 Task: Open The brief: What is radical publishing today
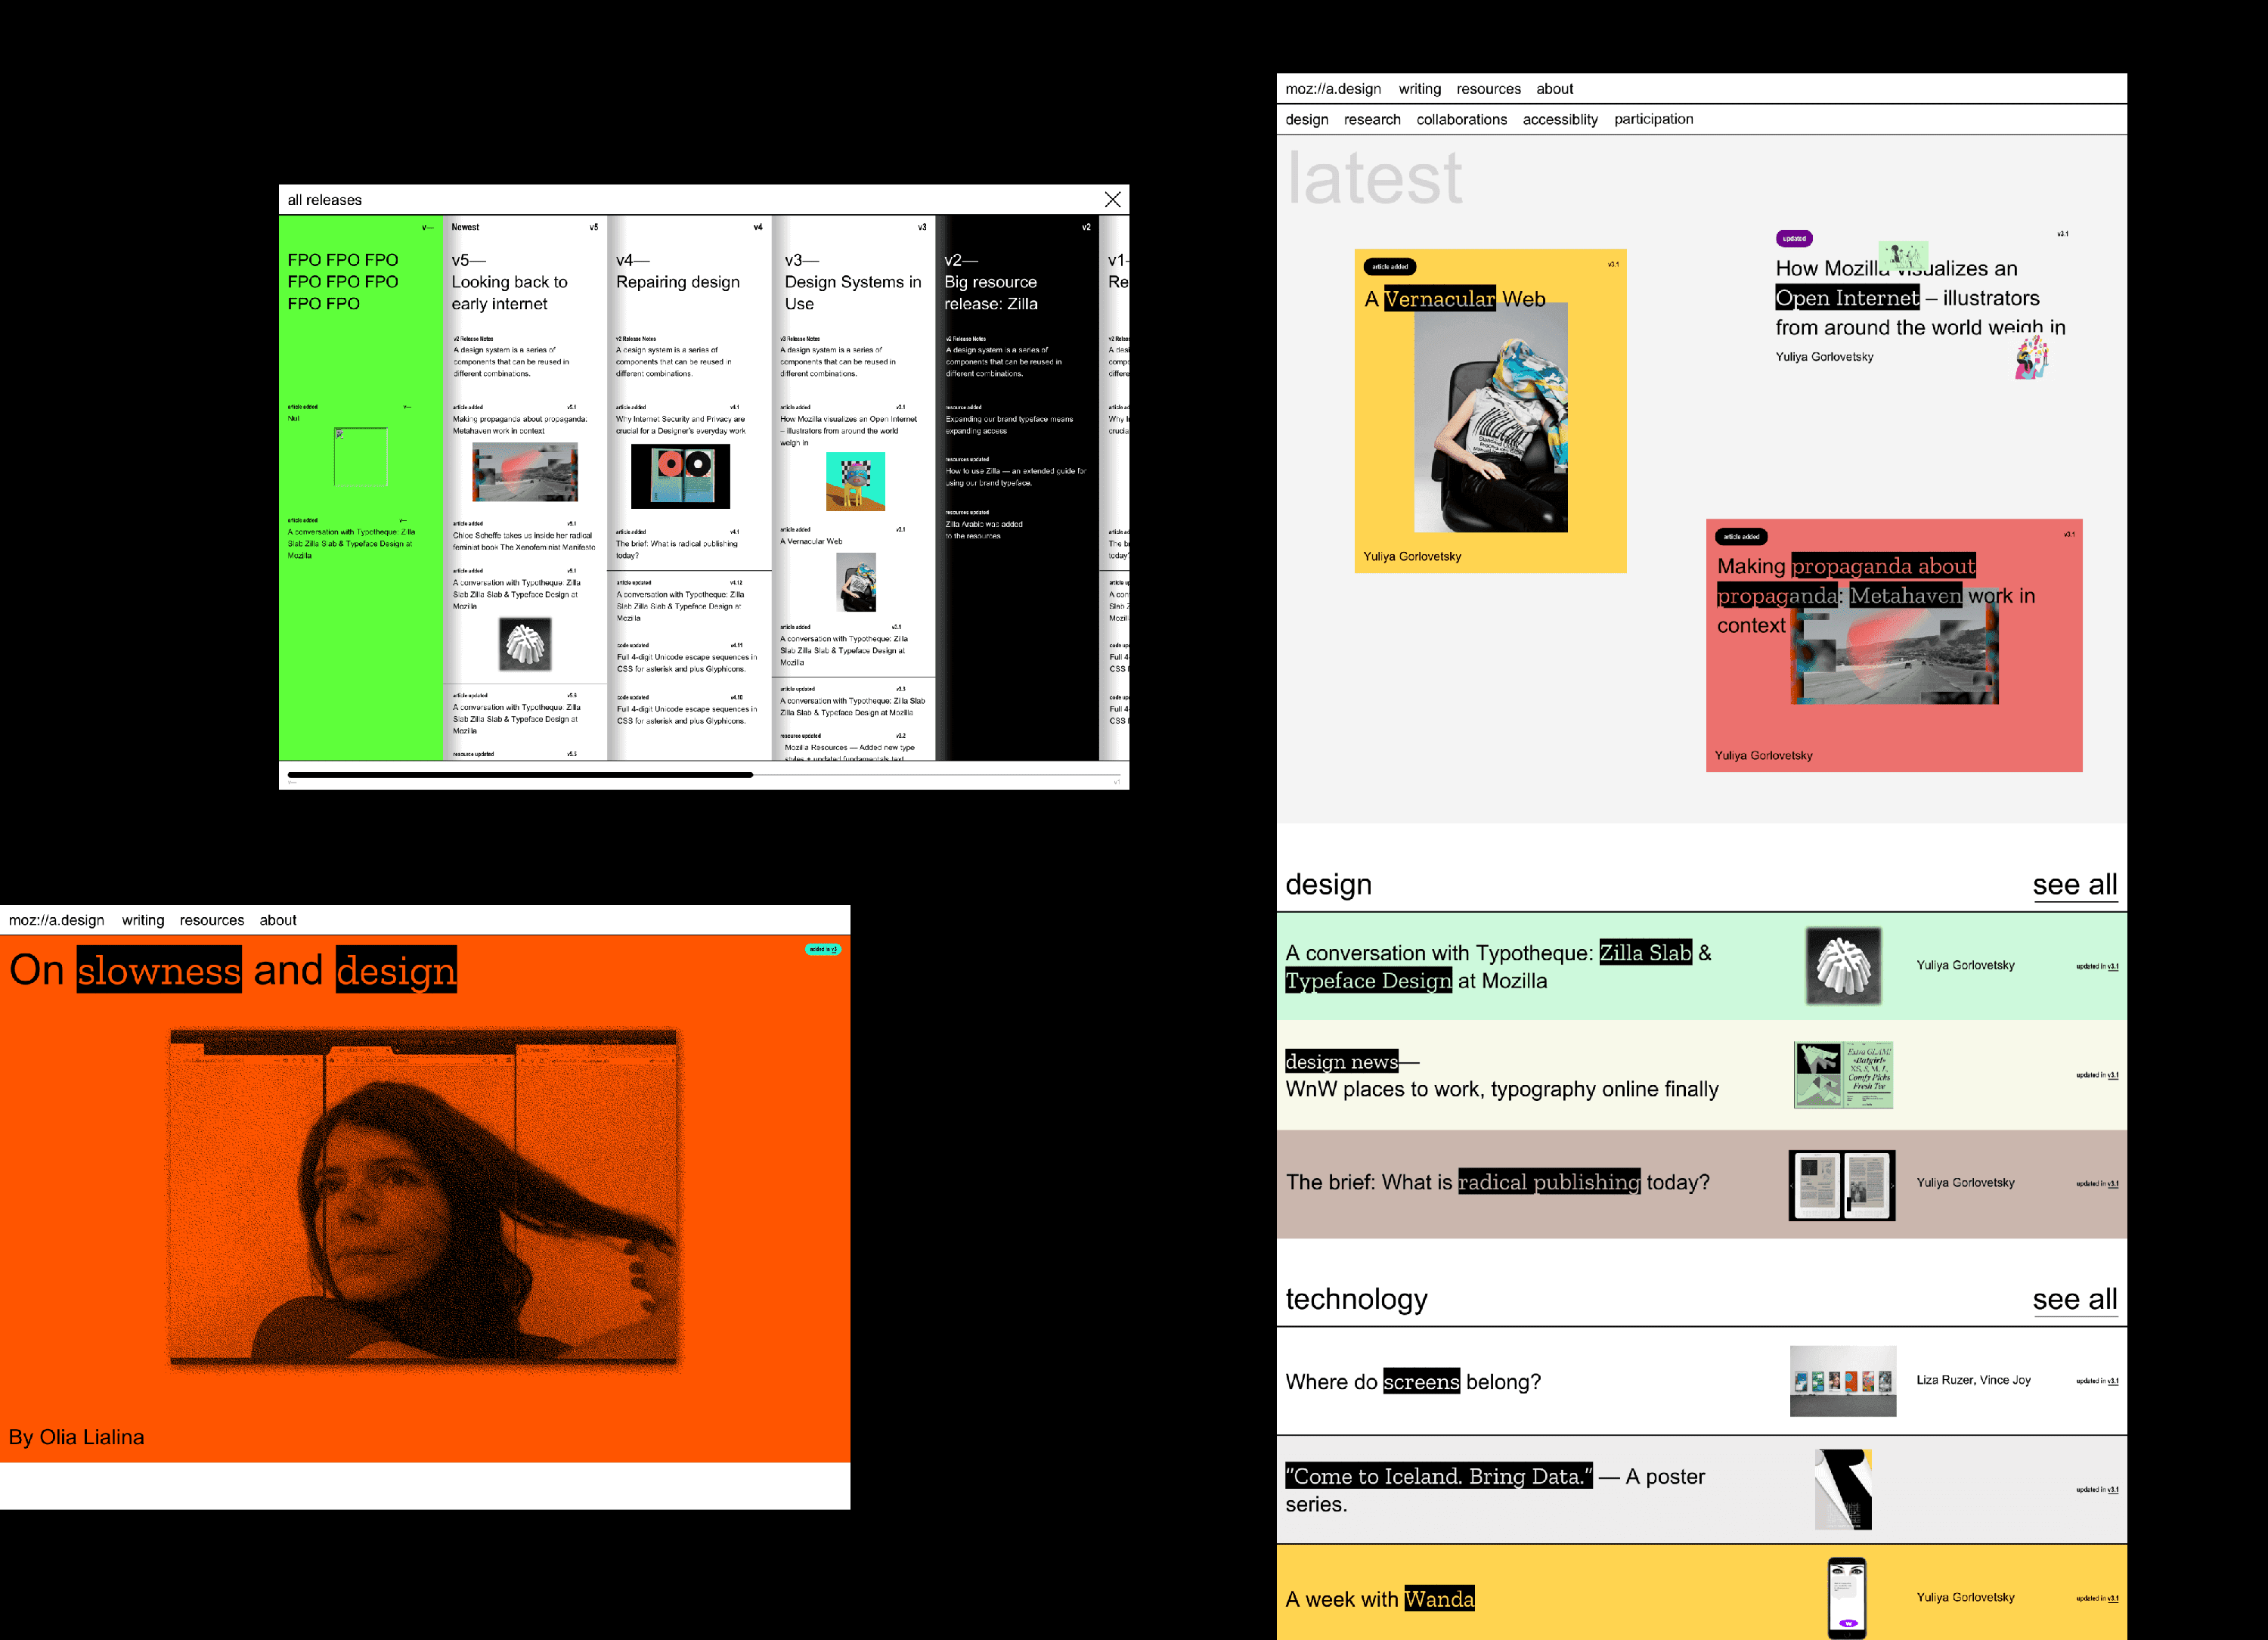point(1497,1183)
